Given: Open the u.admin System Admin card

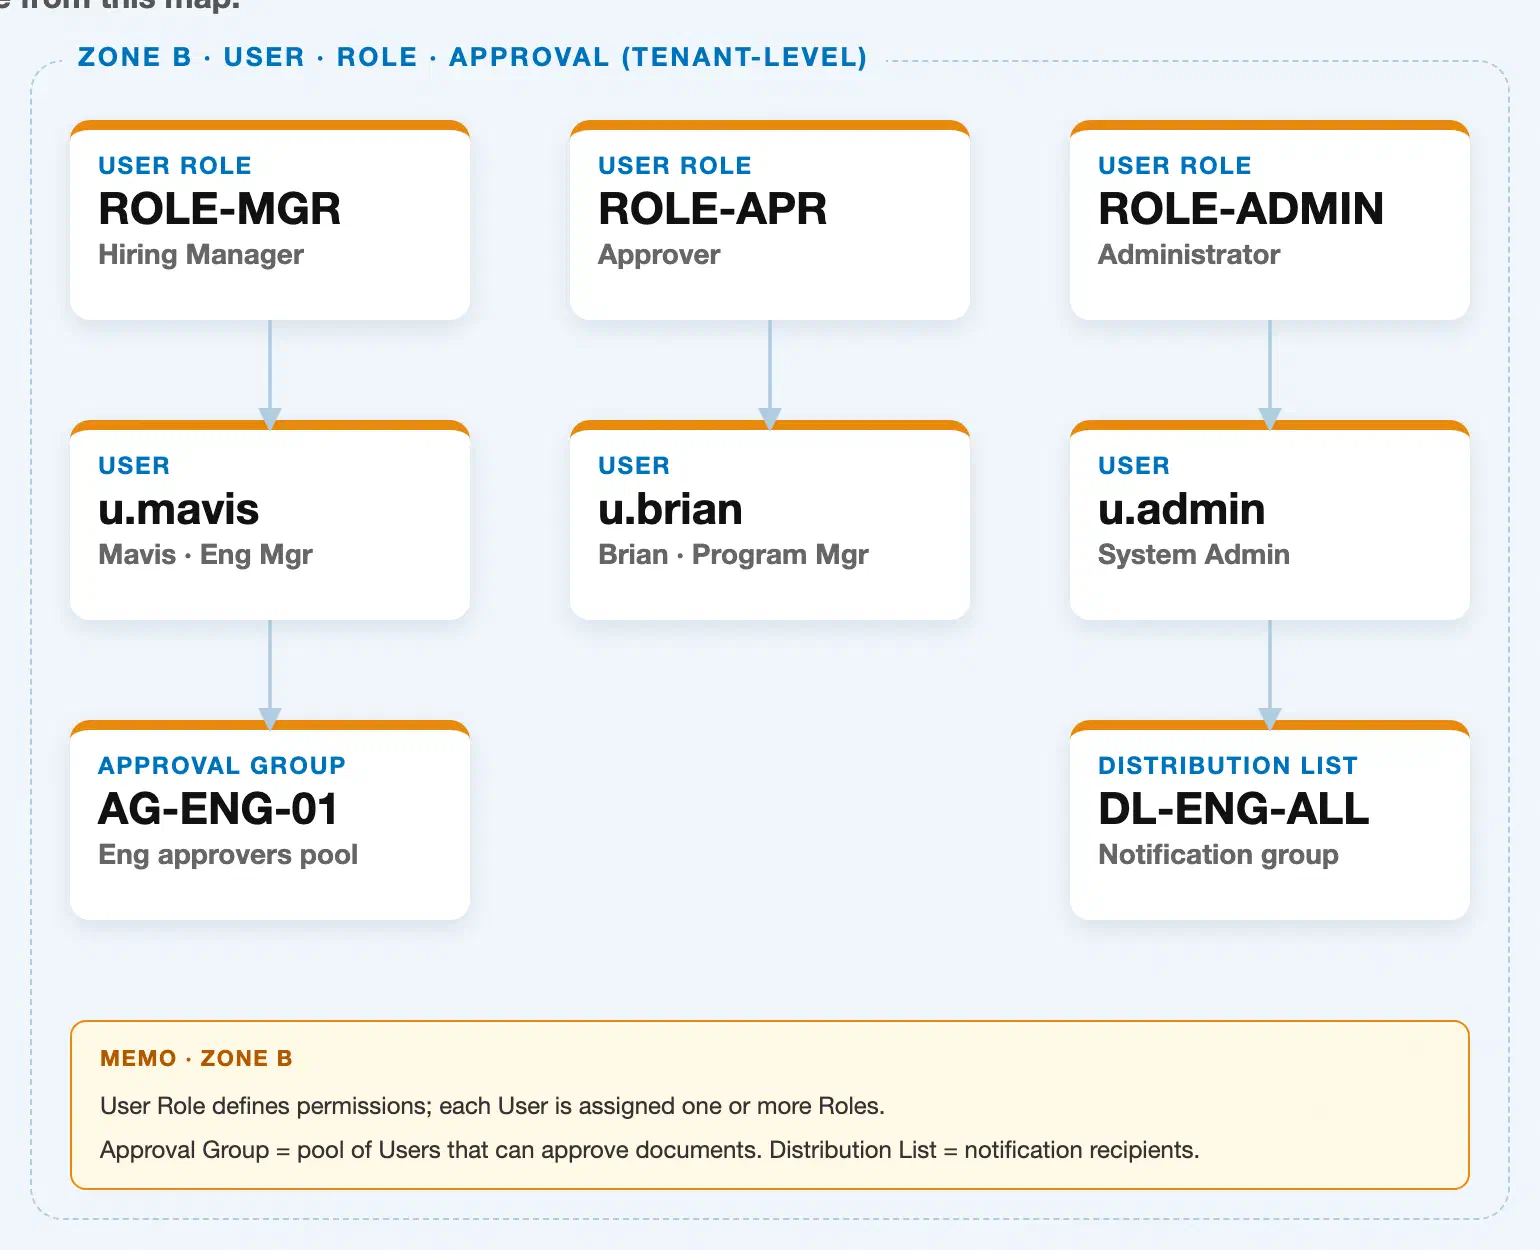Looking at the screenshot, I should coord(1270,520).
